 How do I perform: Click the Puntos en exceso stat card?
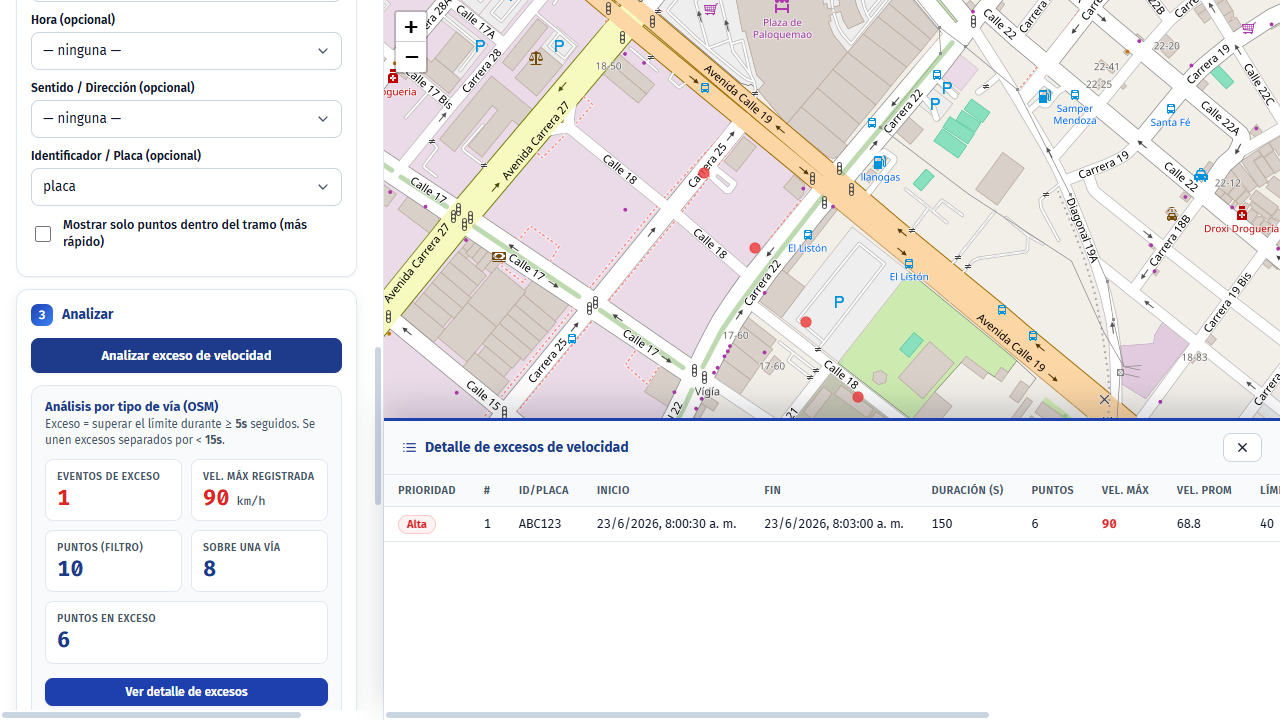(x=186, y=632)
